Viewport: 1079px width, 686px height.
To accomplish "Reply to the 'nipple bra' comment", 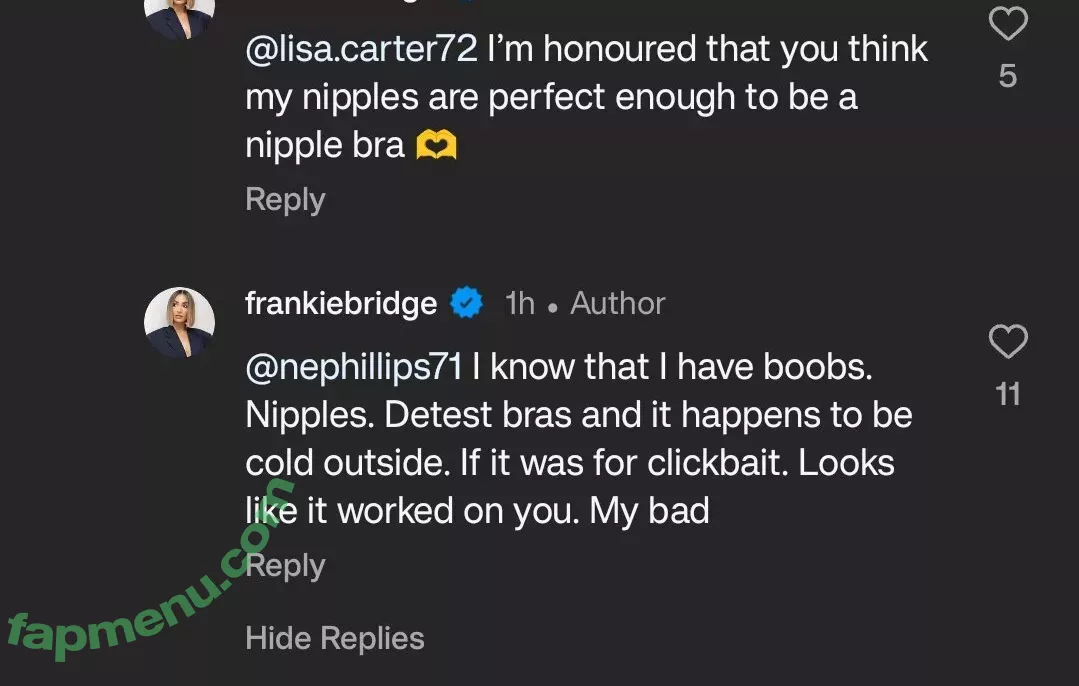I will (x=285, y=199).
